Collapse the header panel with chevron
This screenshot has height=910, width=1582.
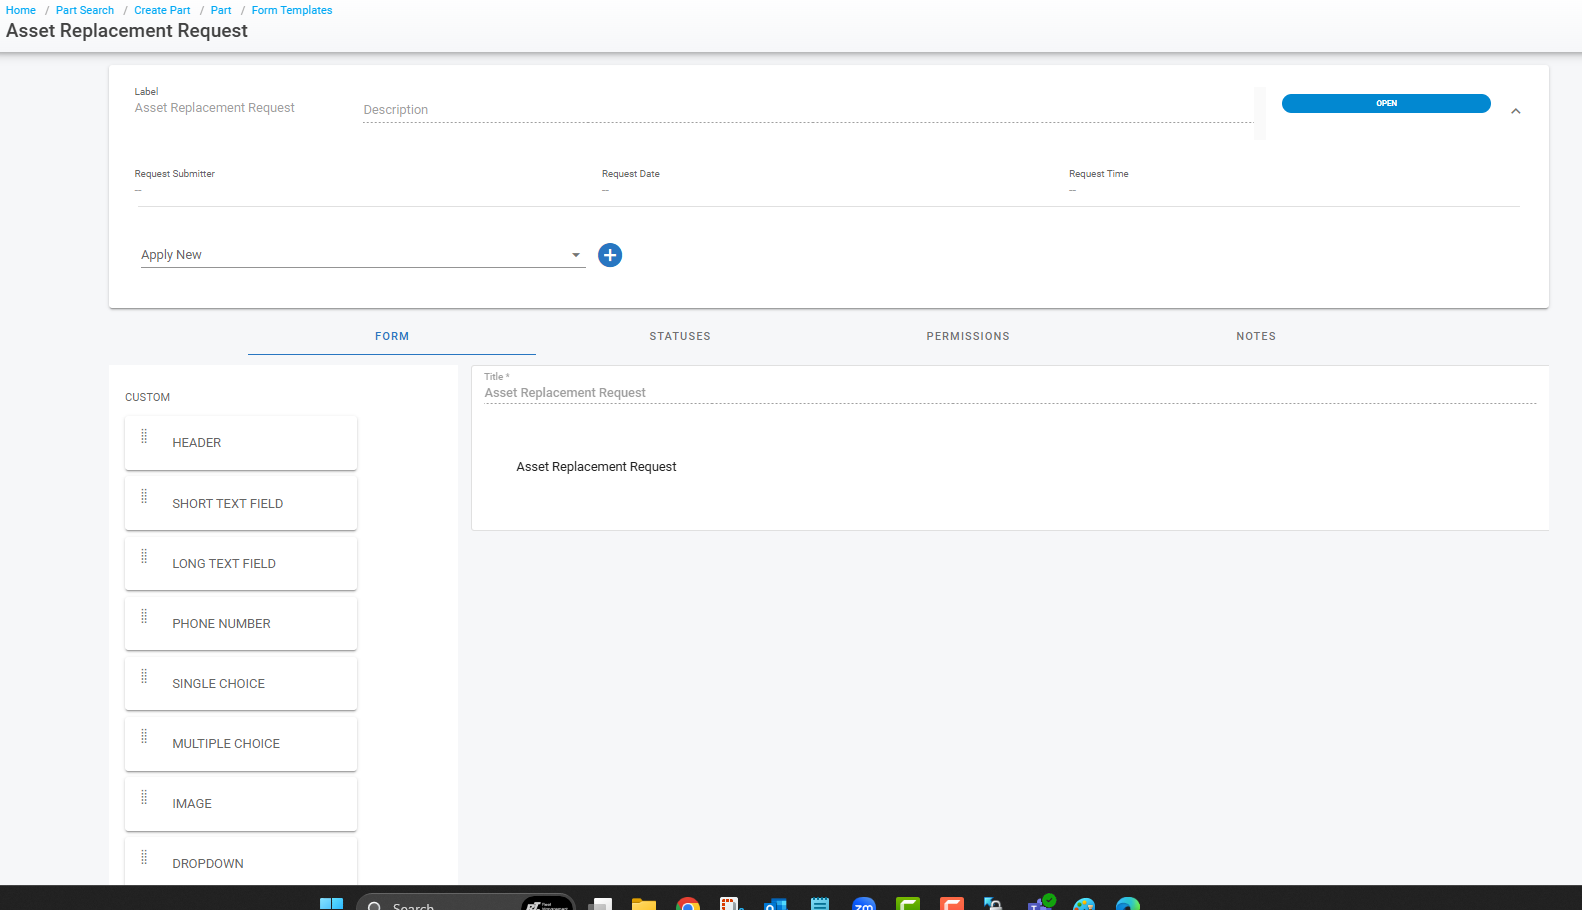1515,111
